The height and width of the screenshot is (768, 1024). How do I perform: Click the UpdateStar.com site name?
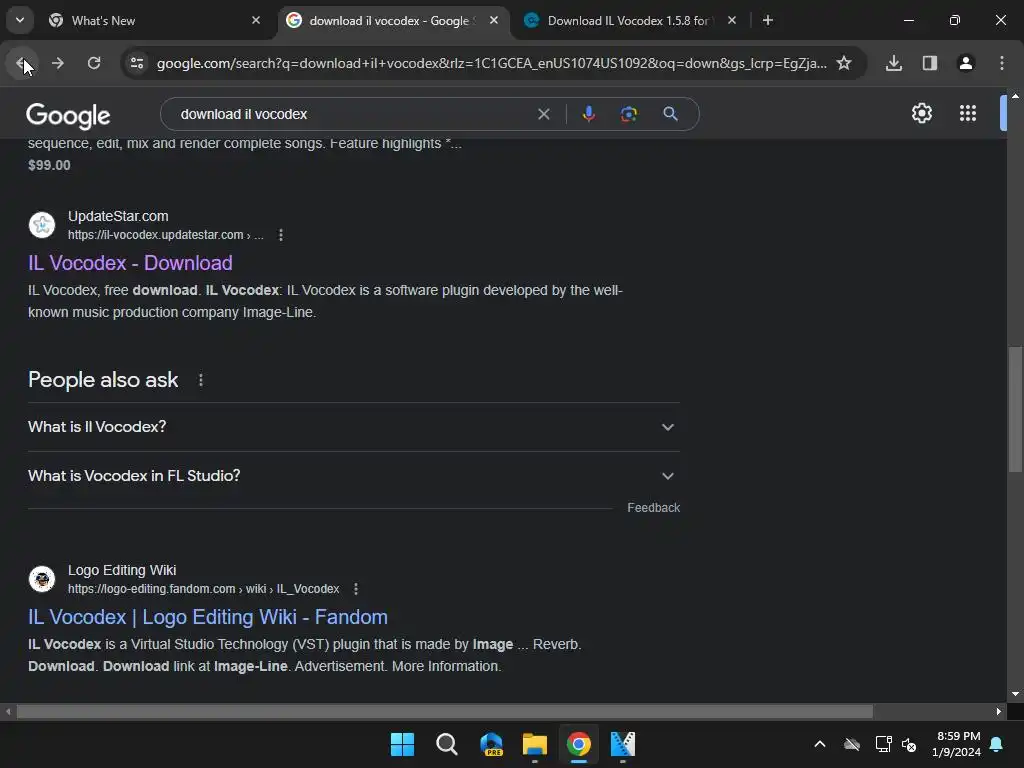tap(118, 216)
